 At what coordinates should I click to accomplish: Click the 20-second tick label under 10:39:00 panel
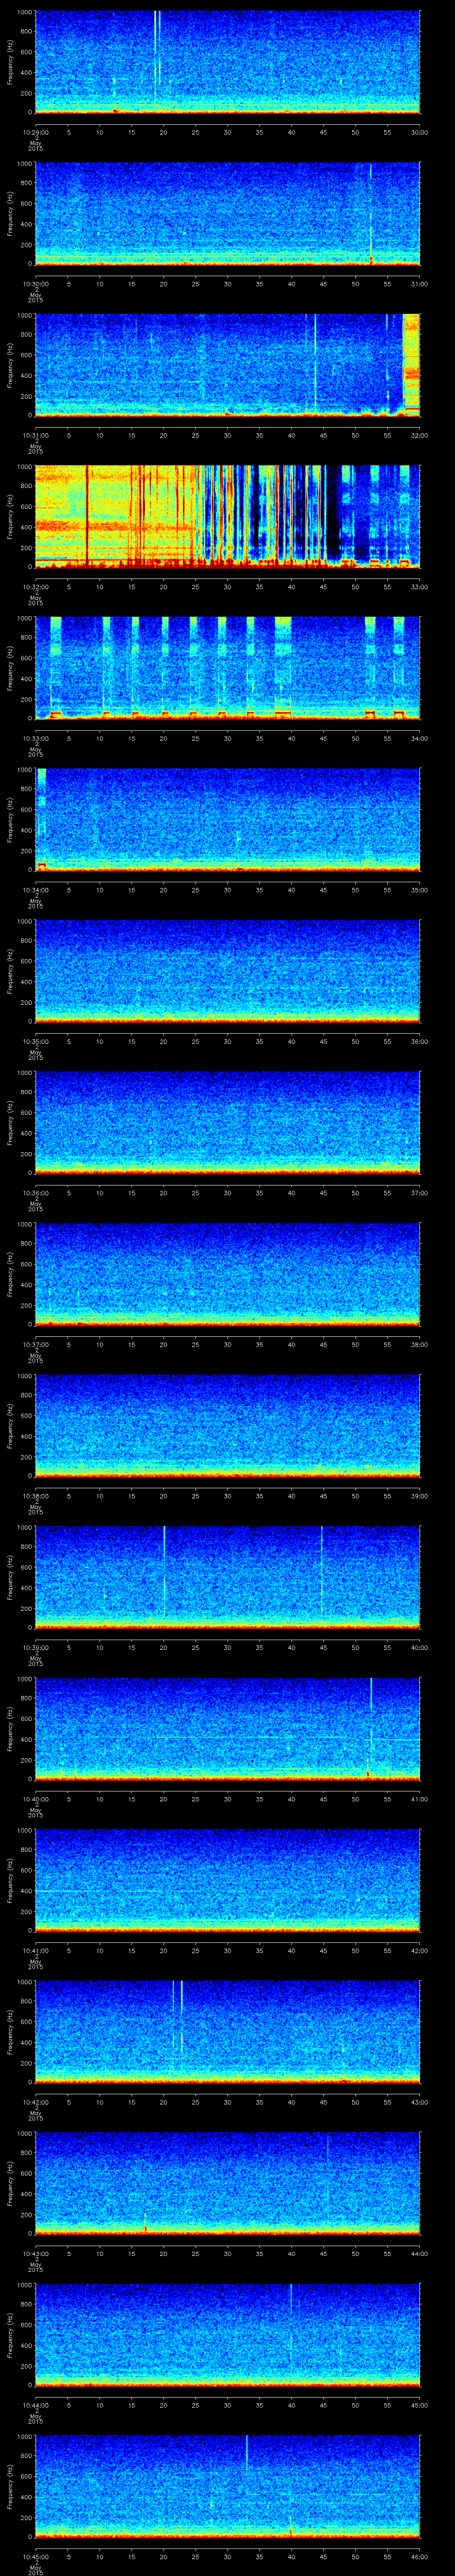coord(164,1647)
